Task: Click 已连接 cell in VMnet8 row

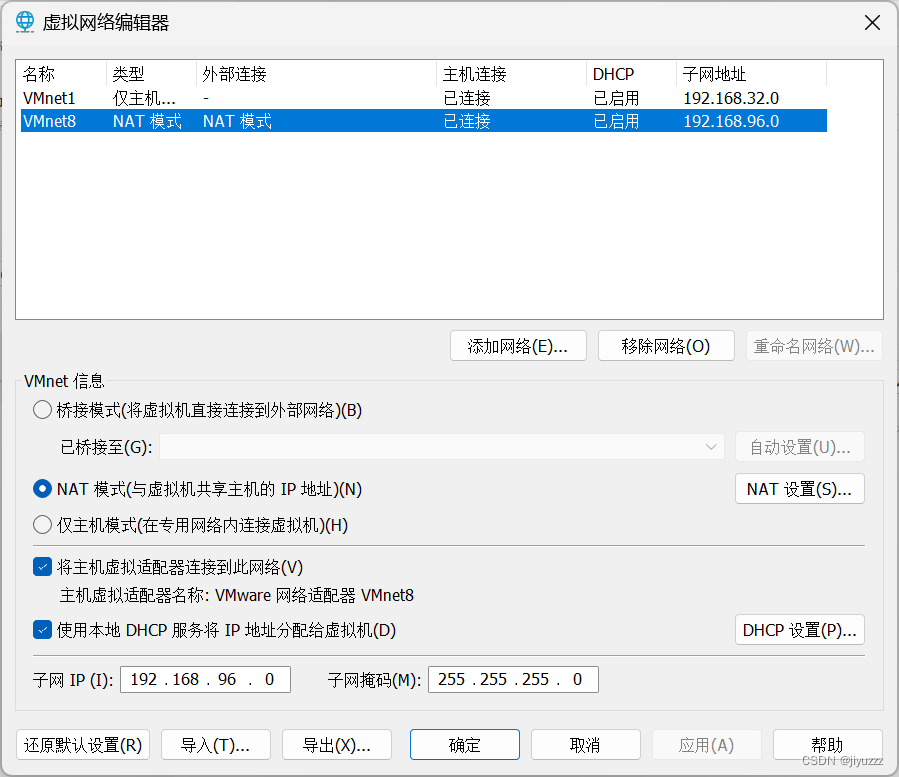Action: click(467, 121)
